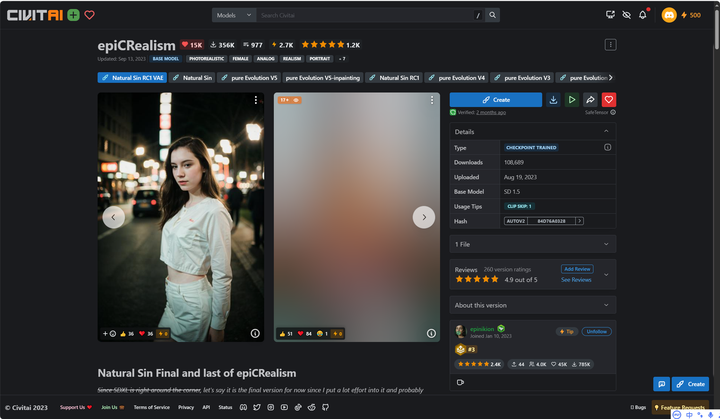Viewport: 720px width, 419px height.
Task: Open the Models search category dropdown
Action: coord(234,15)
